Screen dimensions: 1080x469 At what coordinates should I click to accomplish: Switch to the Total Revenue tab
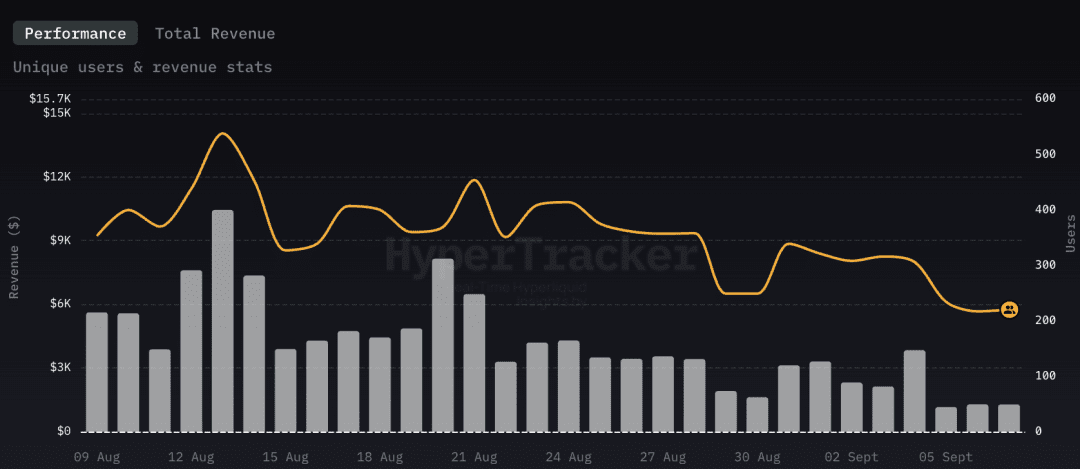215,34
